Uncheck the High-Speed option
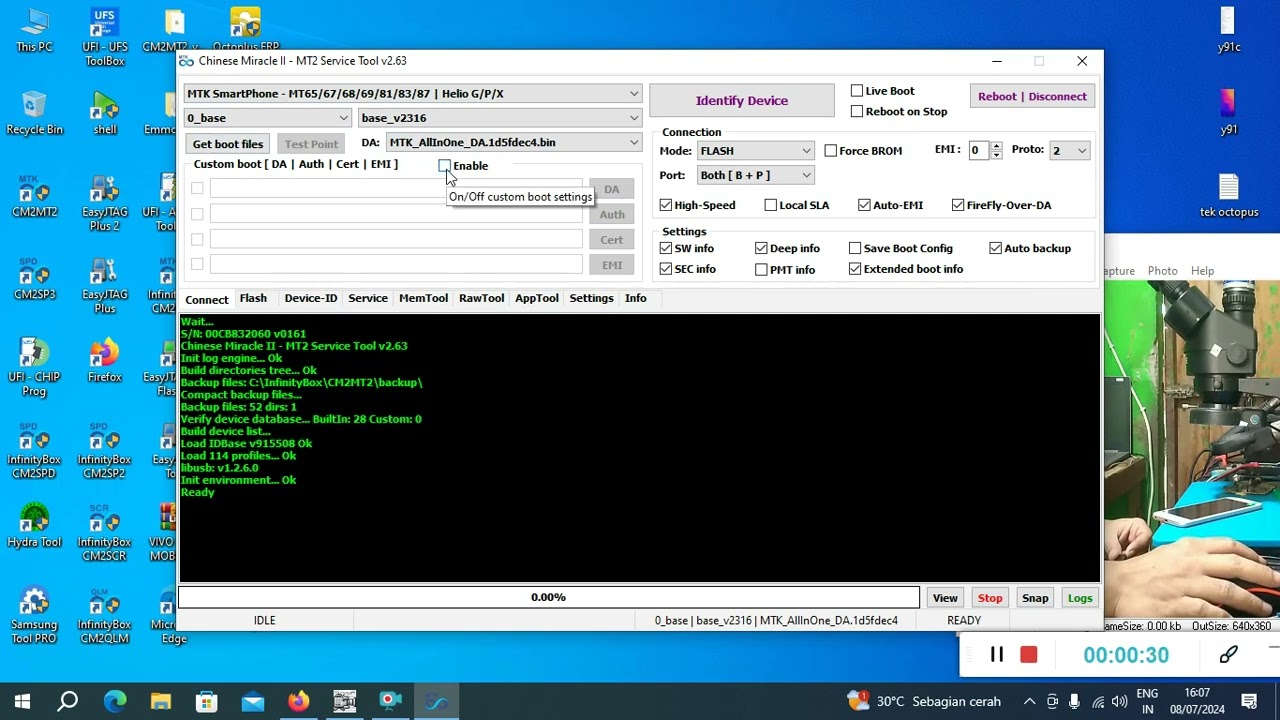This screenshot has width=1280, height=720. point(666,205)
